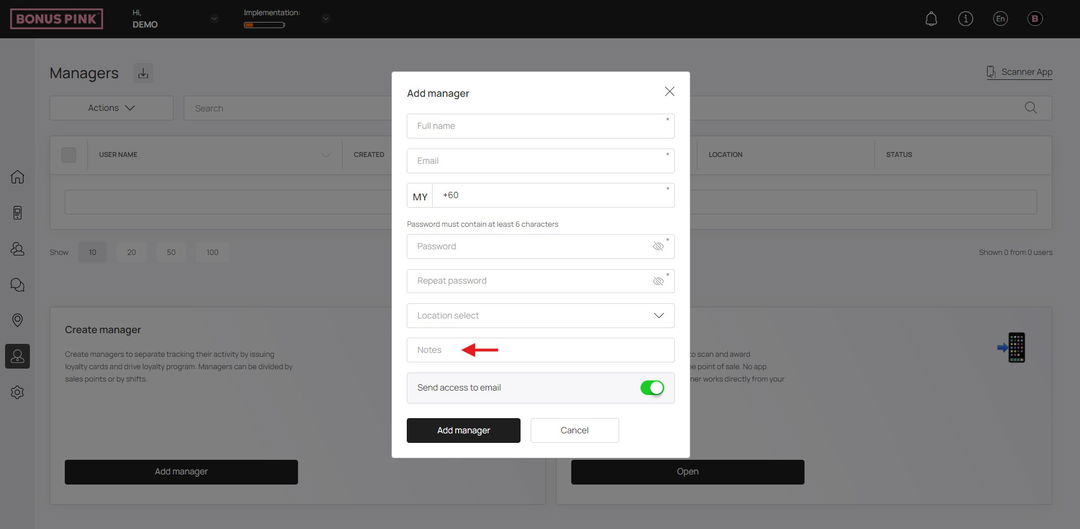Focus the Notes input field
1080x529 pixels.
coord(541,350)
